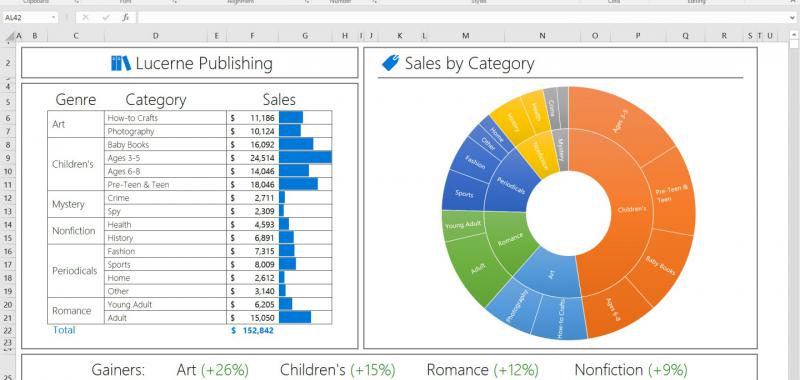Screen dimensions: 800x380
Task: Select column P header
Action: (638, 36)
